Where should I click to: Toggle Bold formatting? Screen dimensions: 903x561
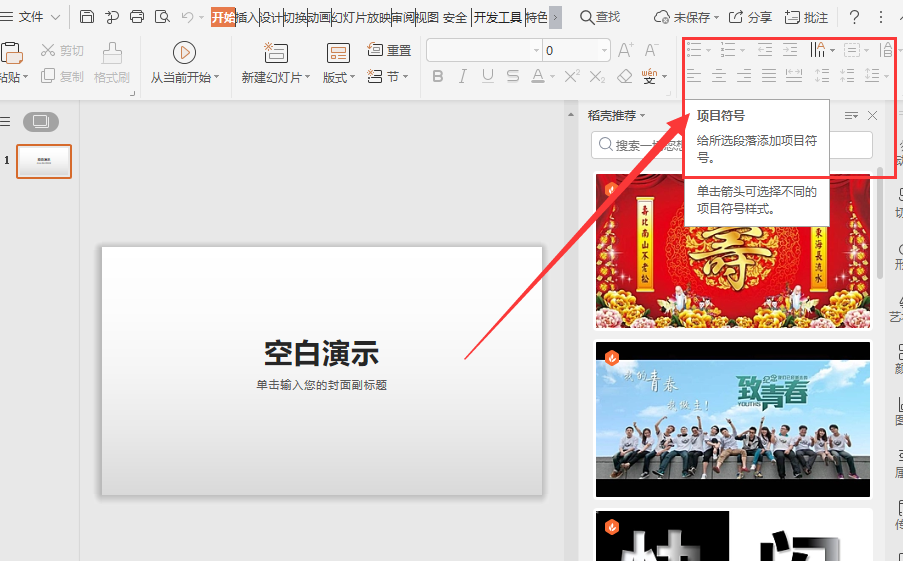coord(437,77)
